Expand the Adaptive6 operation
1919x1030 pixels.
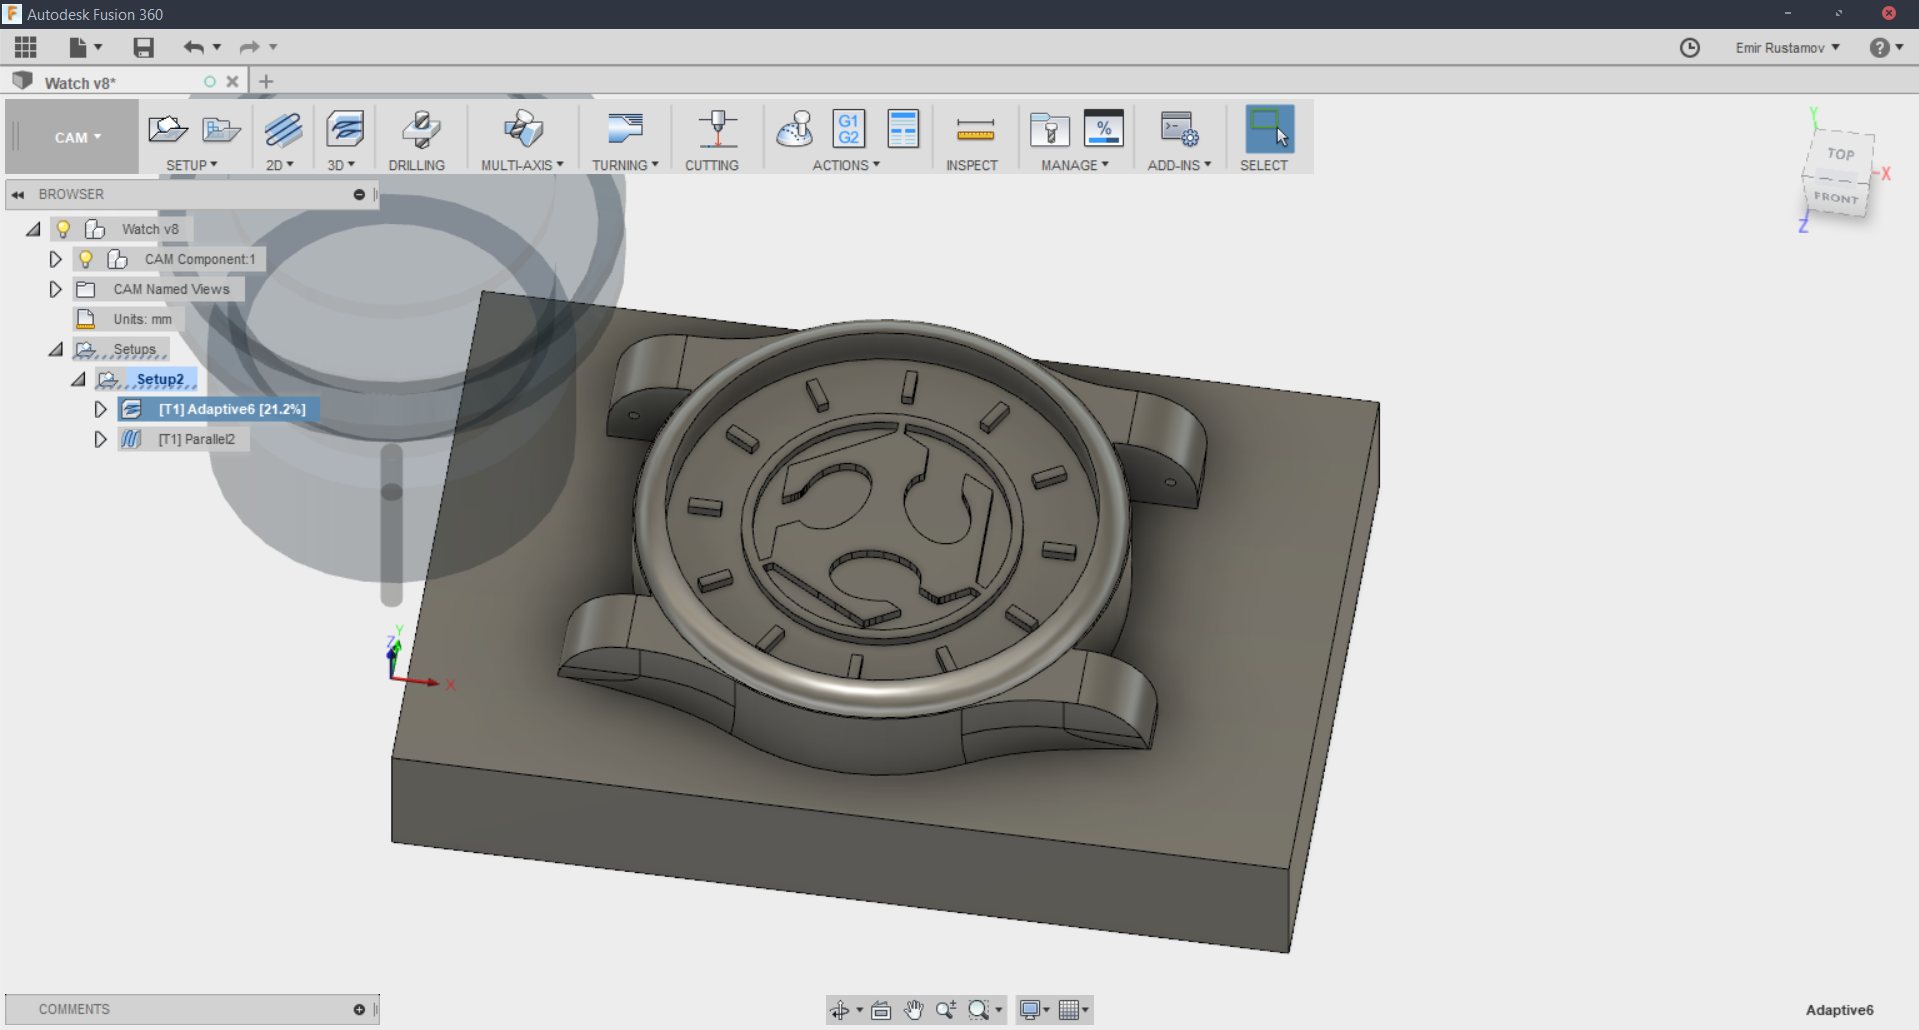point(101,409)
